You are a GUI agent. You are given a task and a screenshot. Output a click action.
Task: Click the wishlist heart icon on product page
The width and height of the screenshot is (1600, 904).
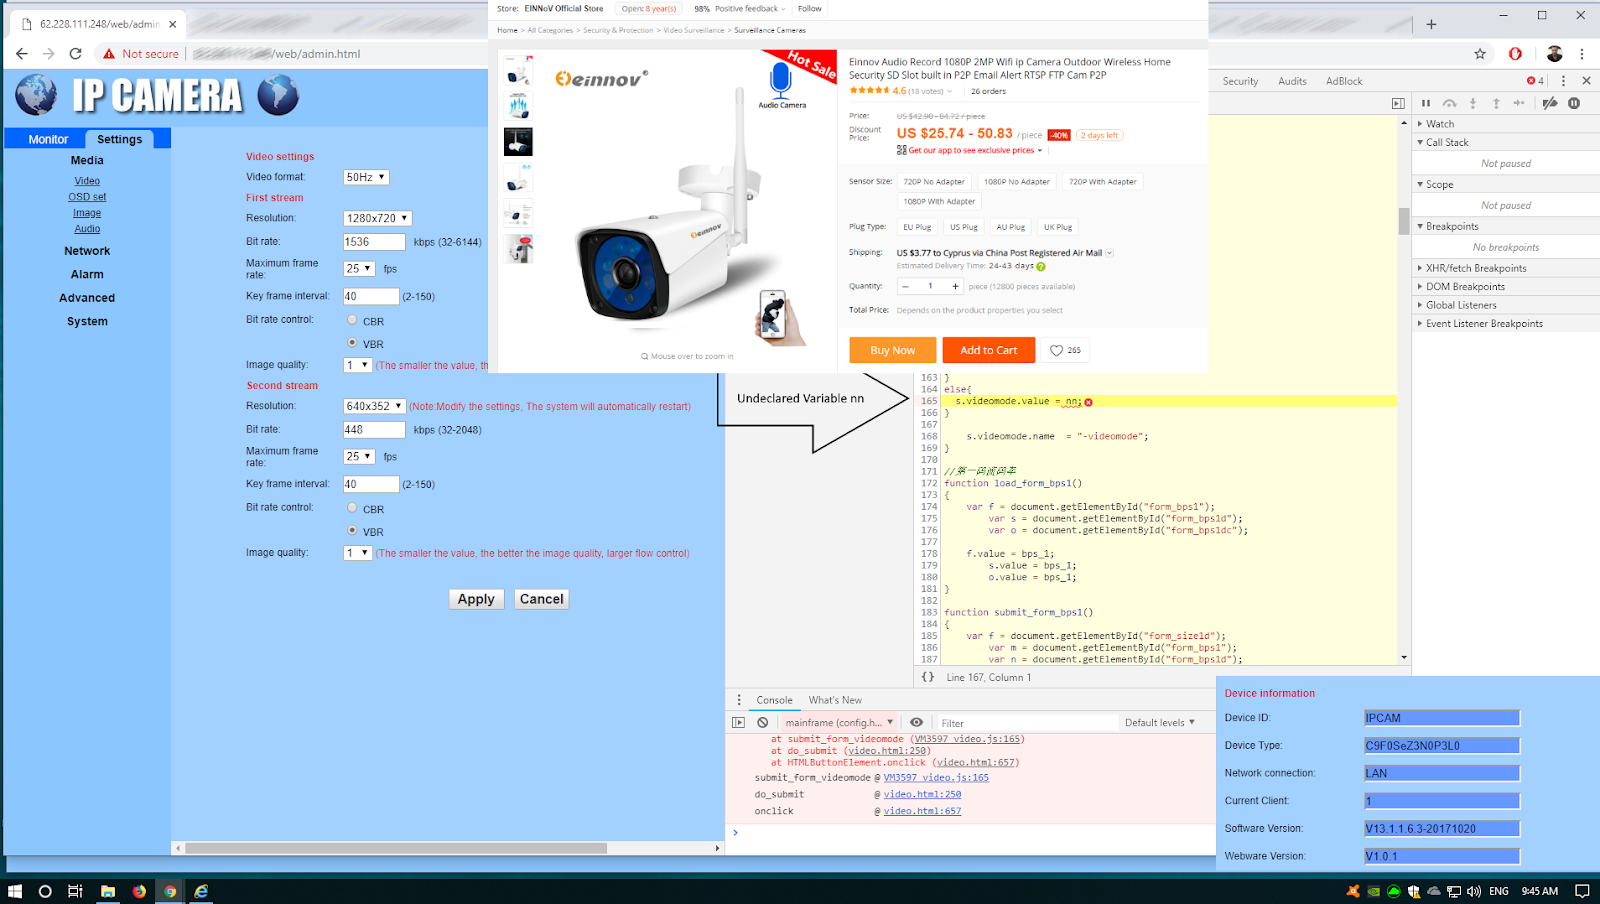(x=1056, y=350)
